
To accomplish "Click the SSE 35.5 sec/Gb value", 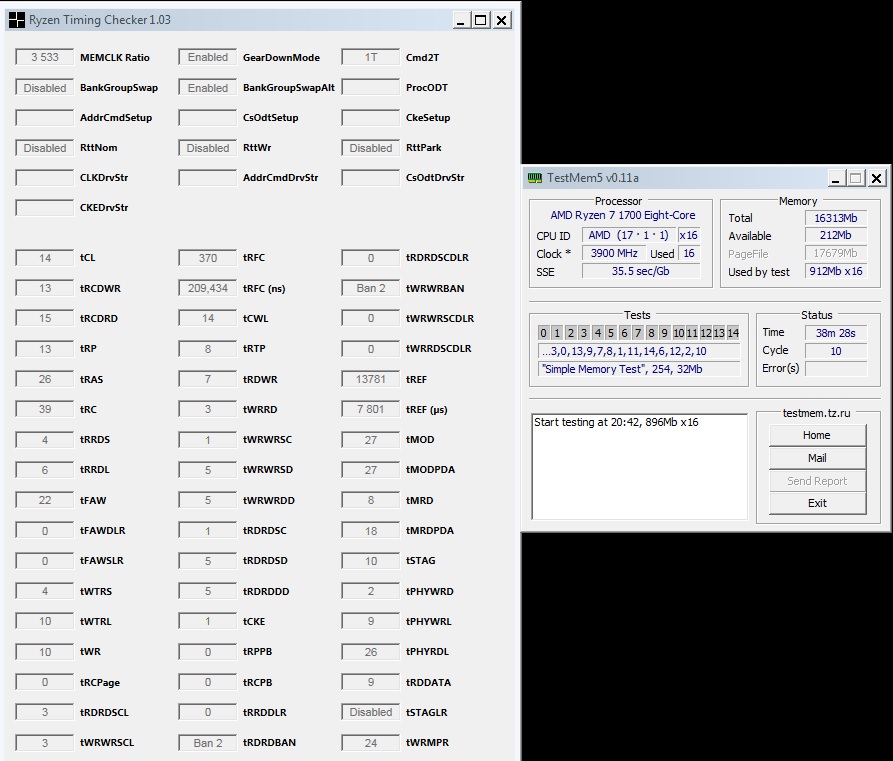I will point(641,271).
